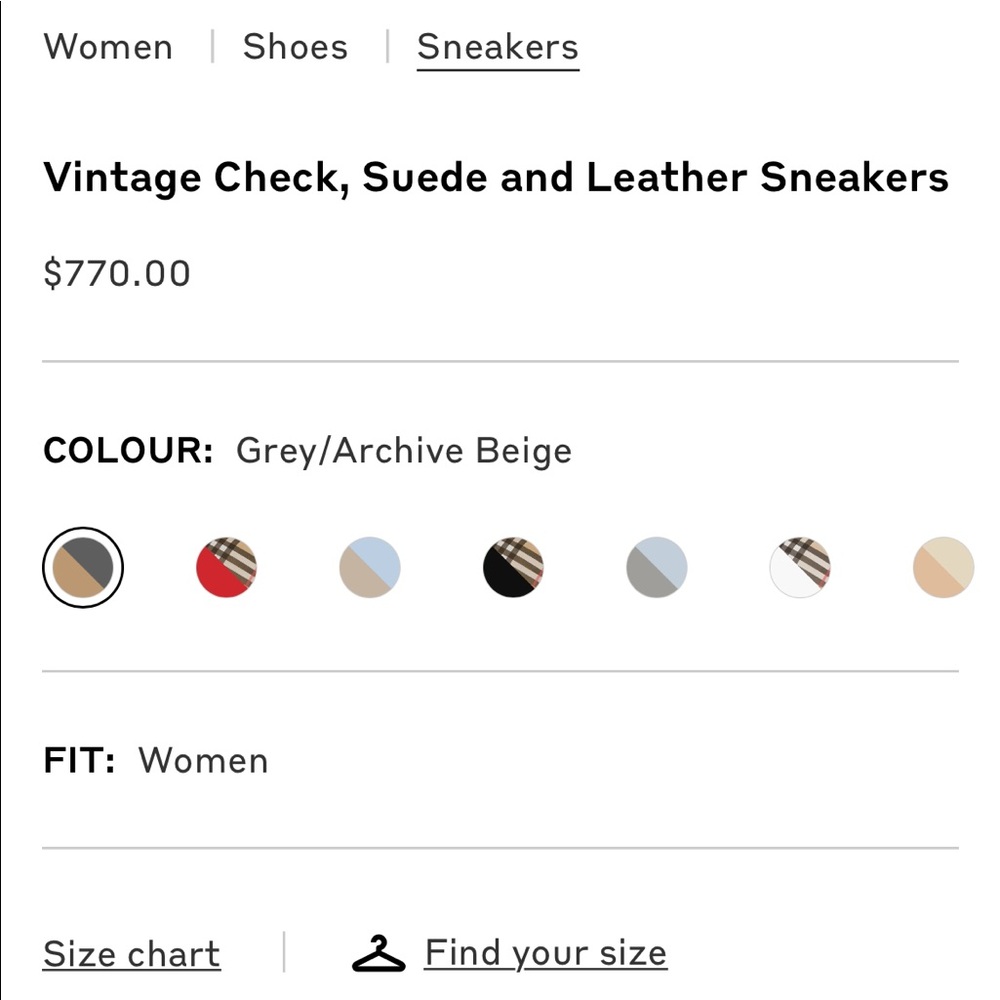
Task: Navigate to the Sneakers breadcrumb link
Action: [x=498, y=47]
